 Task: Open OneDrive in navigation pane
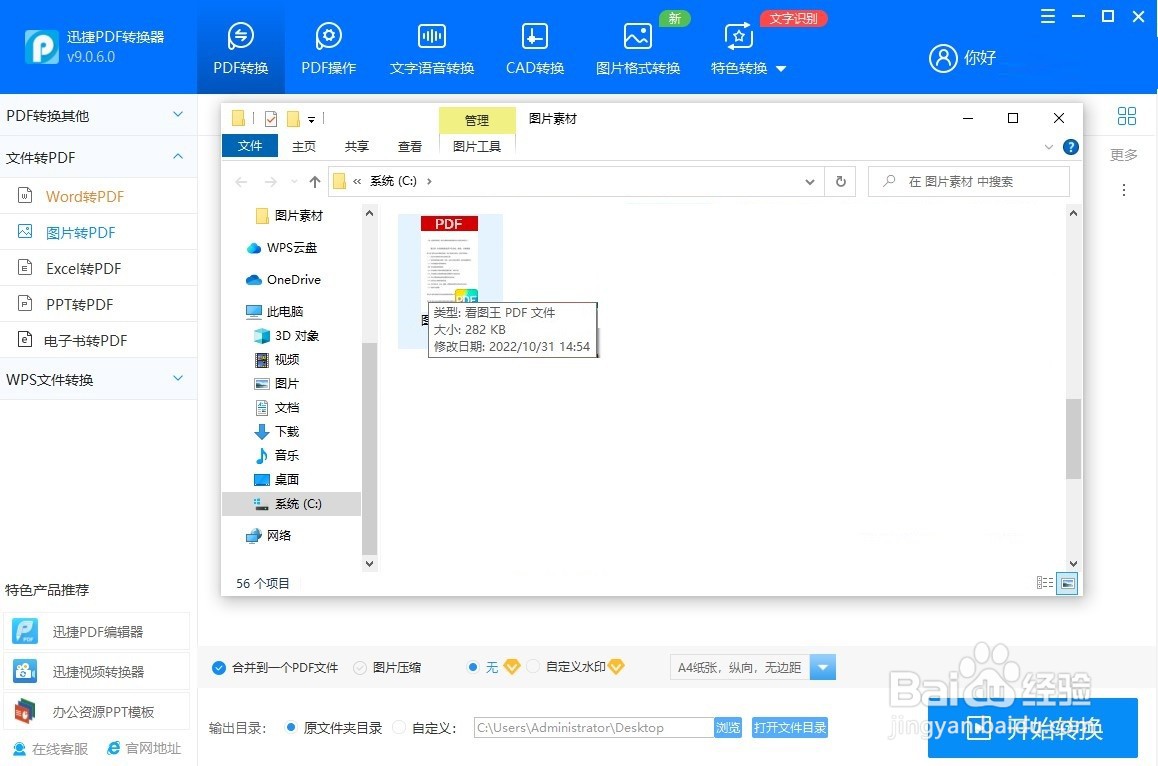point(284,280)
